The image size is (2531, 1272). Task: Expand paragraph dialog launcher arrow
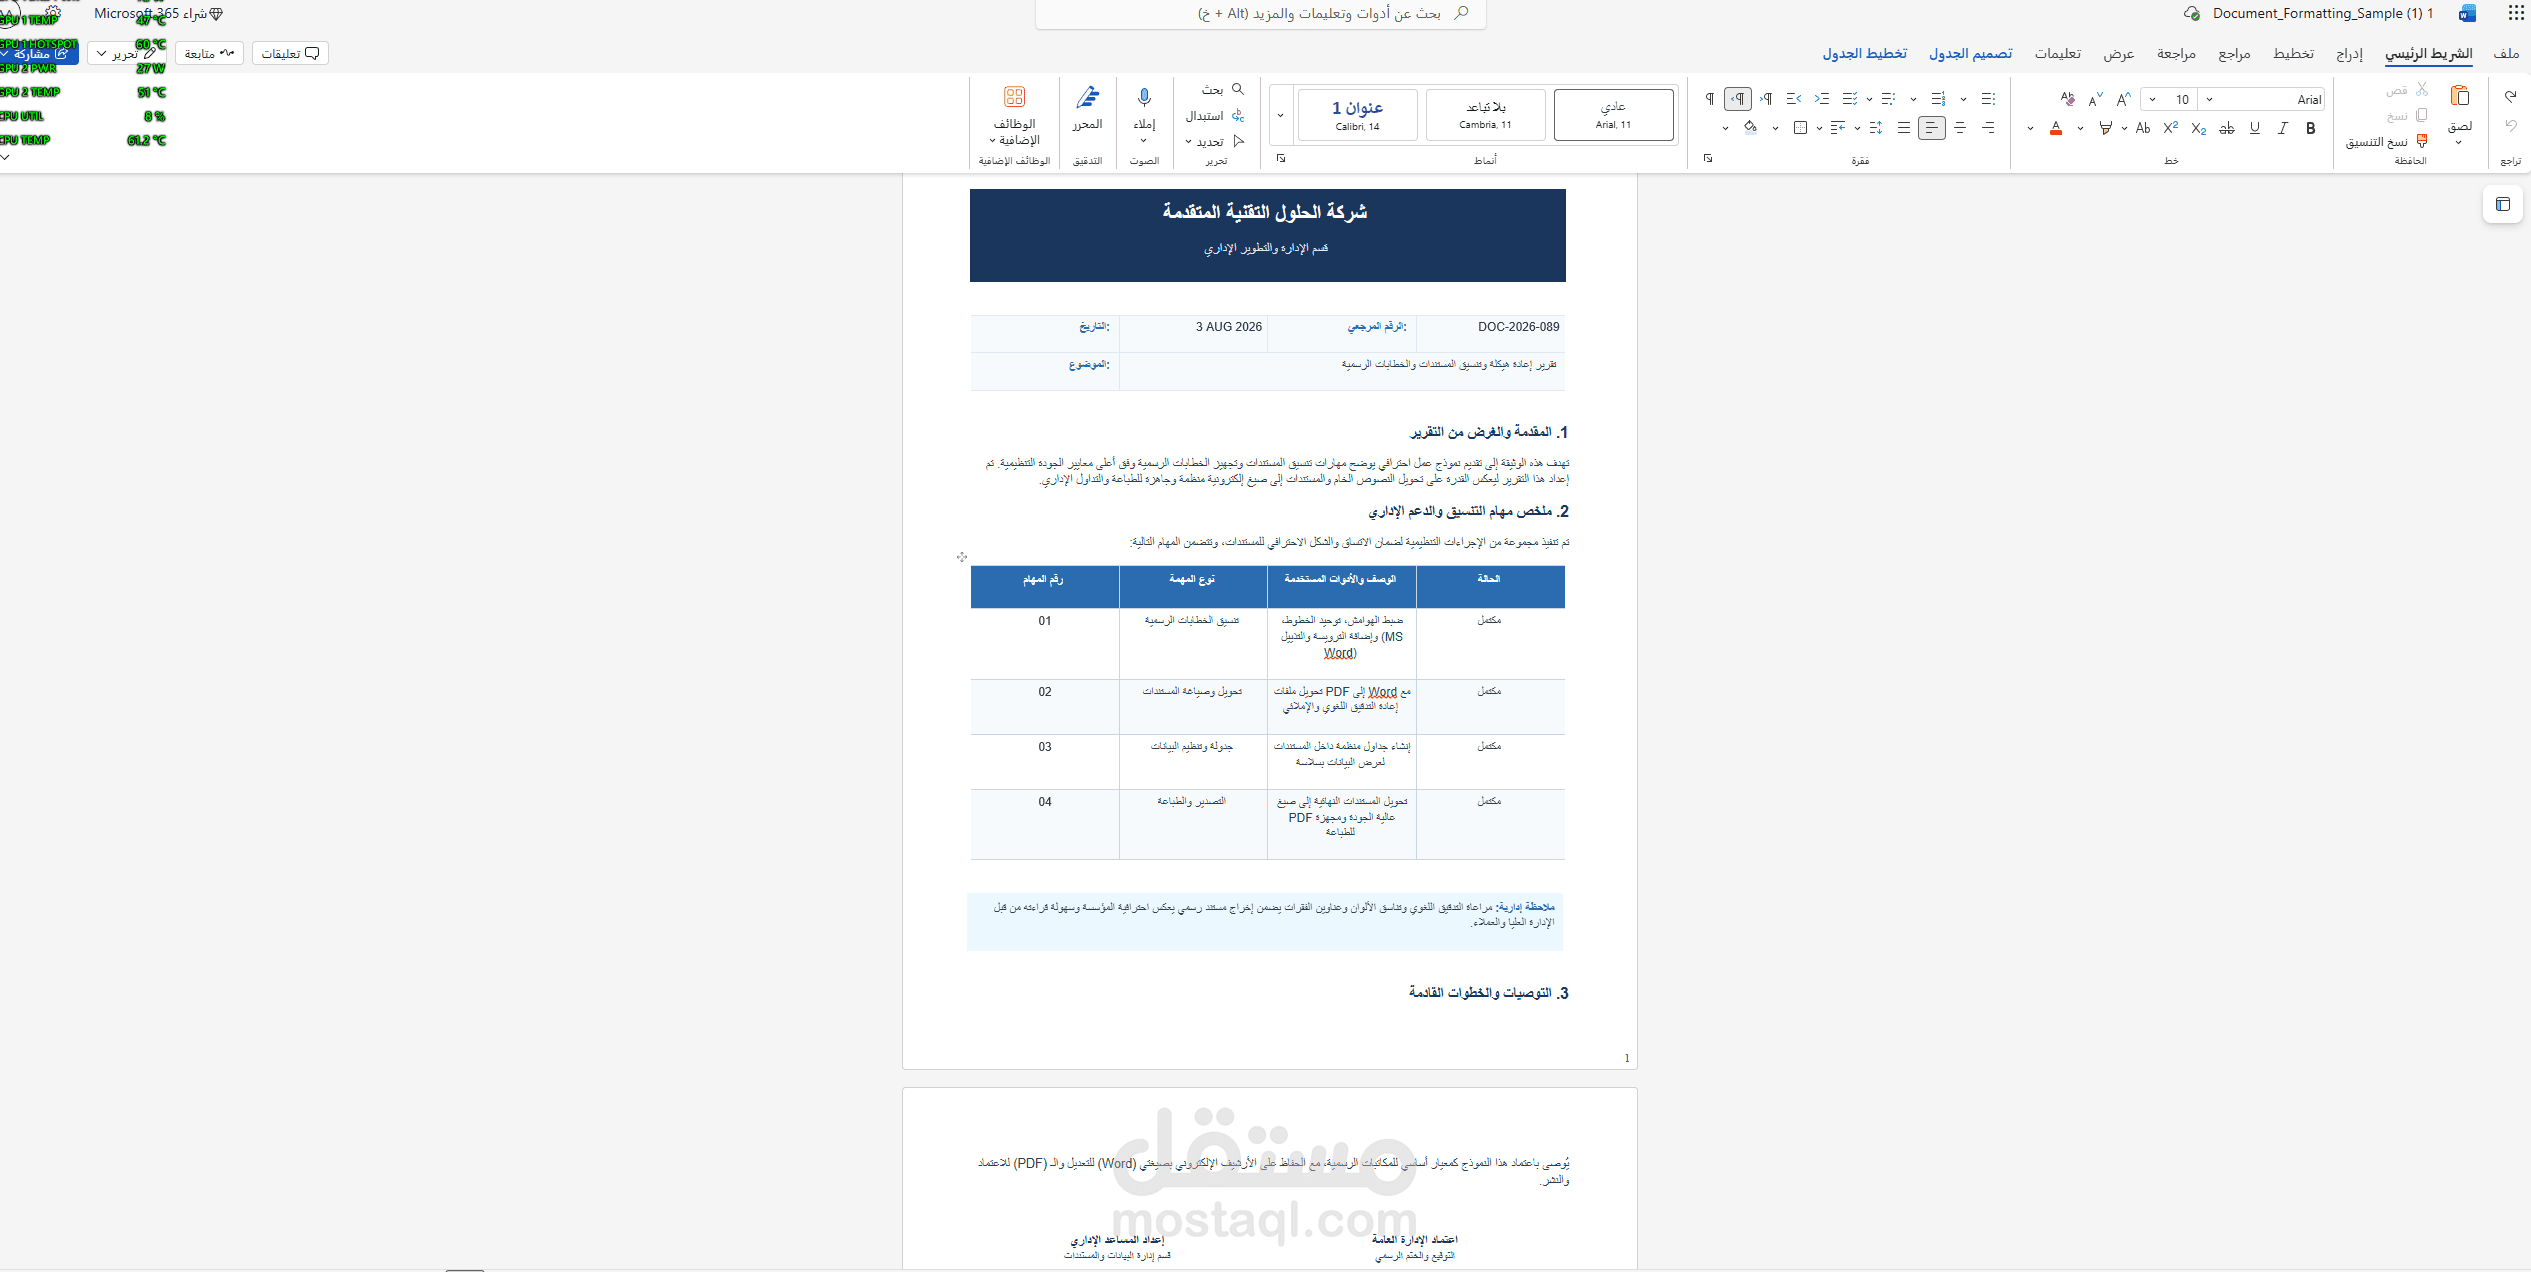click(1708, 158)
